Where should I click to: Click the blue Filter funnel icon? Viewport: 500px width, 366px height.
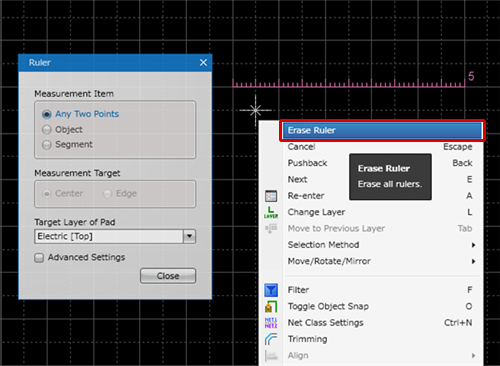click(271, 290)
